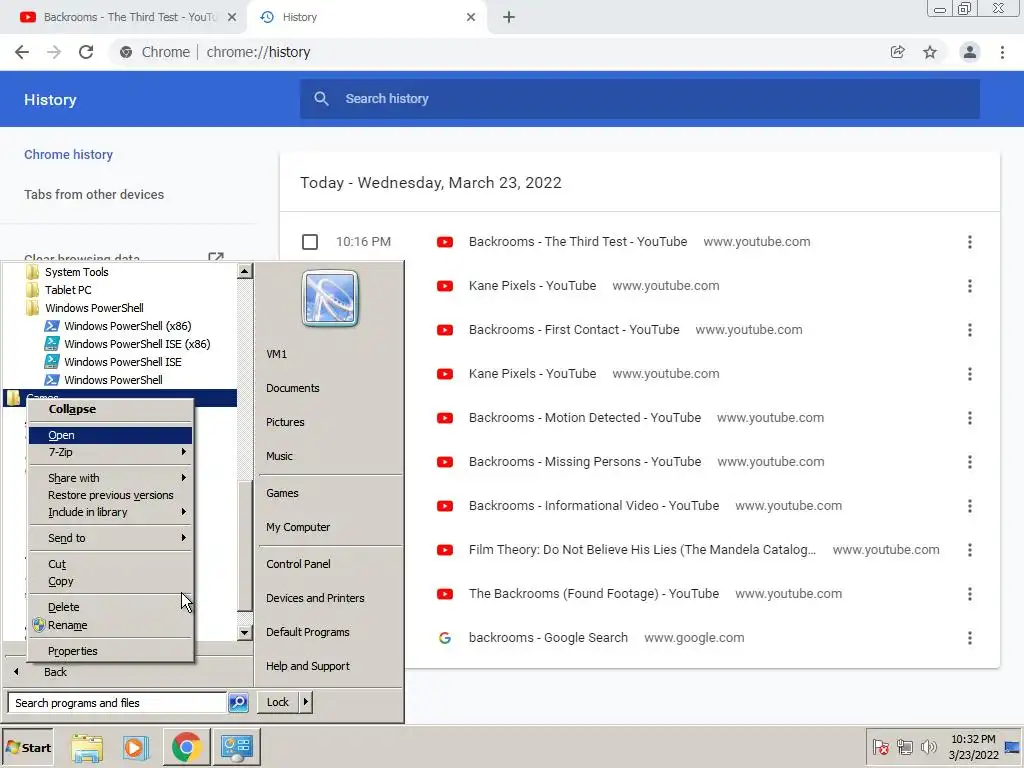This screenshot has width=1024, height=768.
Task: Select Chrome history in the sidebar
Action: [x=69, y=155]
